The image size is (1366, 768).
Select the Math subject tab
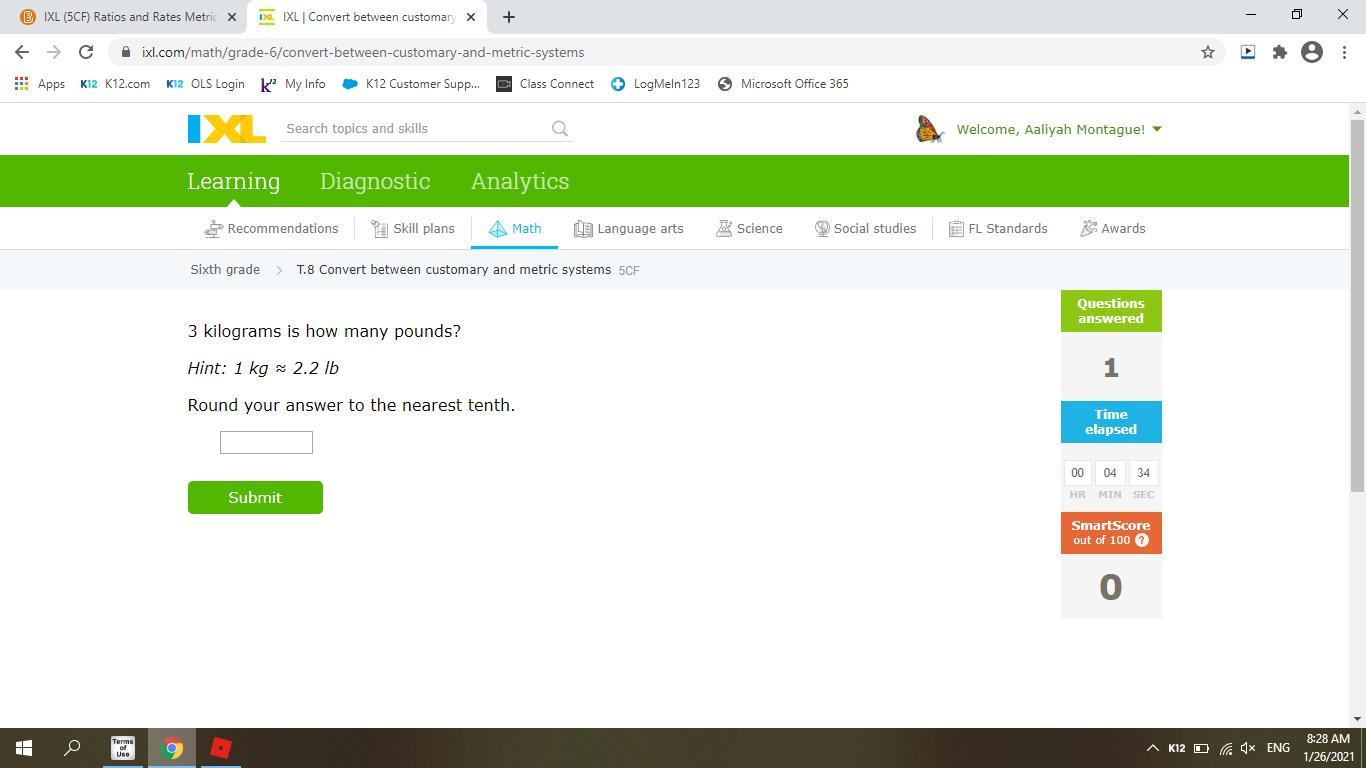pyautogui.click(x=515, y=229)
